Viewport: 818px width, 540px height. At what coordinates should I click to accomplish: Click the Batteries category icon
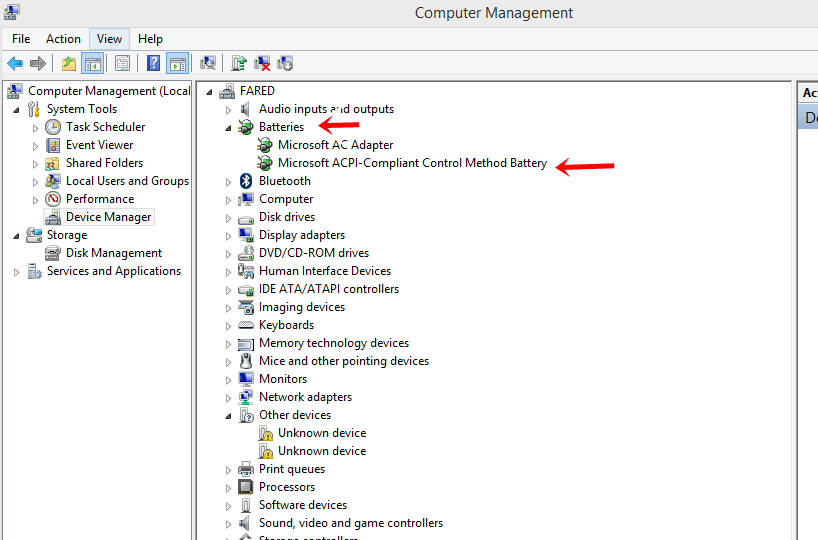coord(246,127)
